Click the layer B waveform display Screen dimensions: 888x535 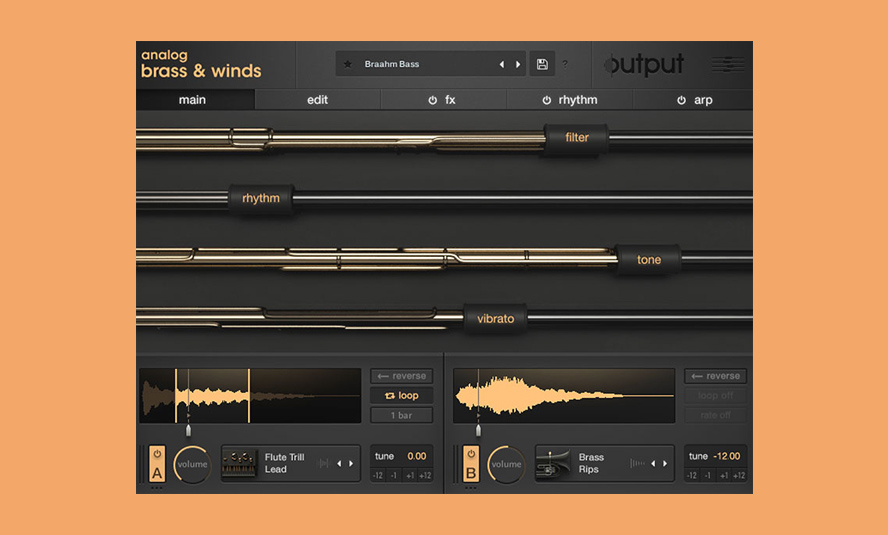coord(564,396)
